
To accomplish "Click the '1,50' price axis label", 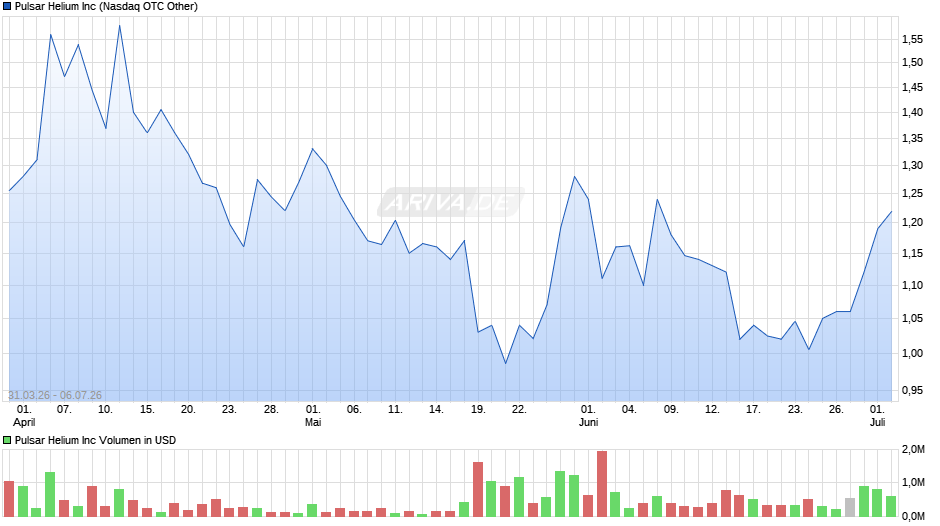I will 912,62.
